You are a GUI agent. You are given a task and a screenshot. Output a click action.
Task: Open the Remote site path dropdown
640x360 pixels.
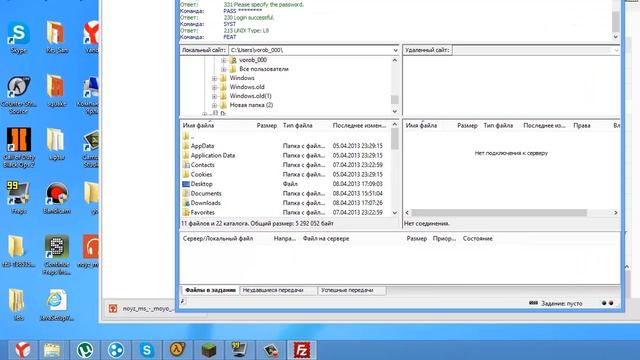pos(616,50)
